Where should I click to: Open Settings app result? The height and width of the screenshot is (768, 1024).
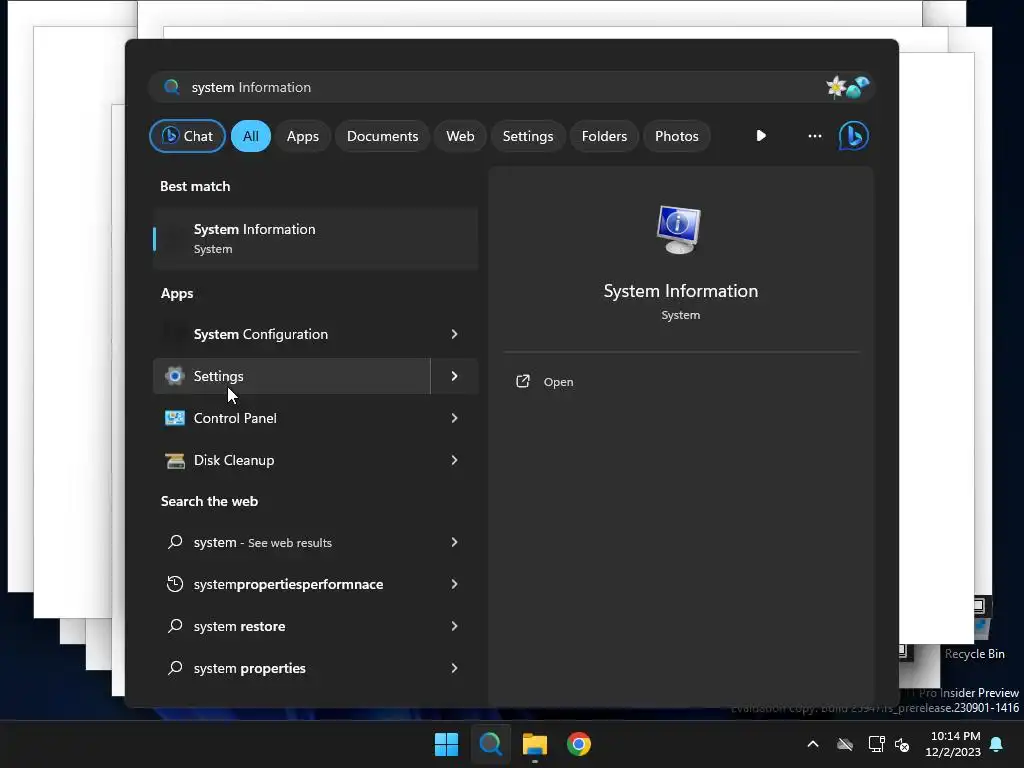click(292, 376)
